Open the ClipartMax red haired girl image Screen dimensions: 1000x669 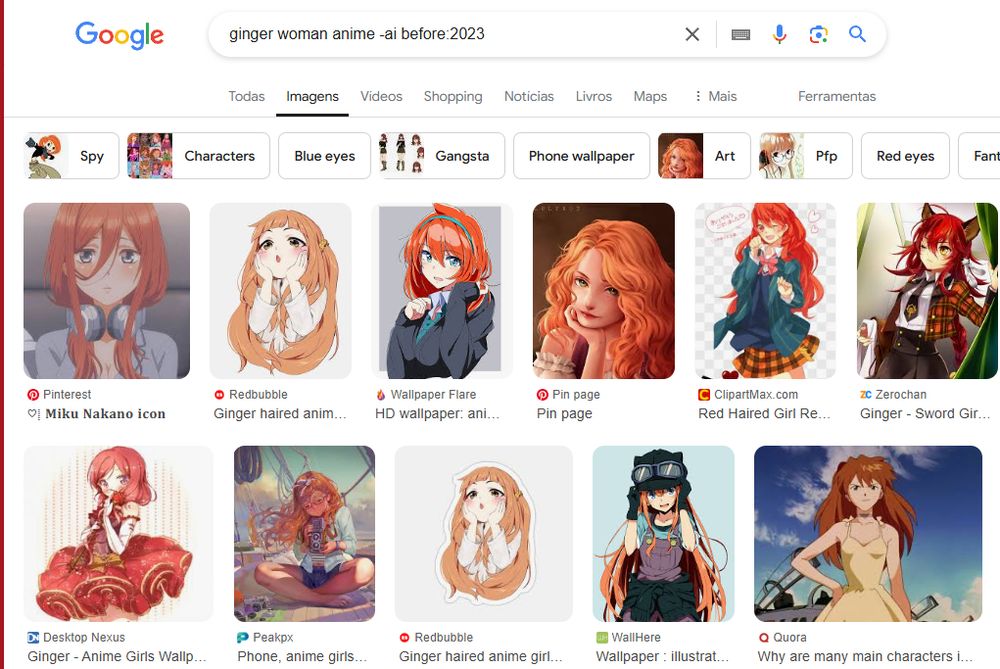point(765,291)
